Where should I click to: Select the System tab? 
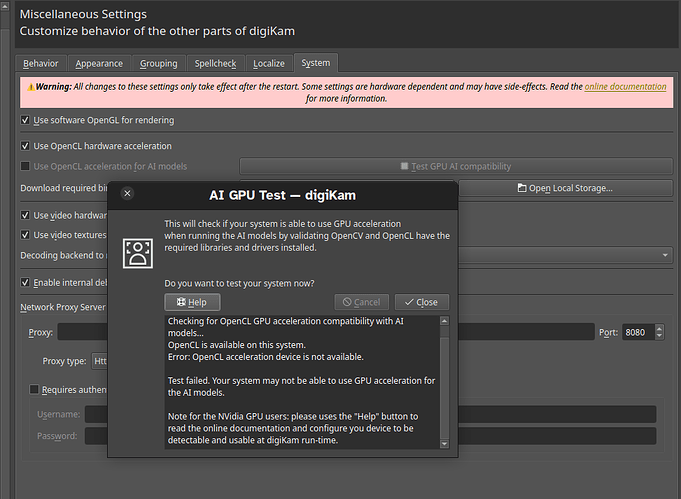[316, 63]
